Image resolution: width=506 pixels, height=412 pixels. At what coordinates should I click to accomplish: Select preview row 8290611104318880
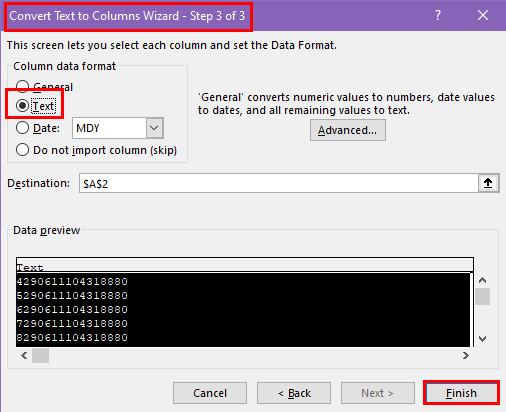(x=243, y=338)
